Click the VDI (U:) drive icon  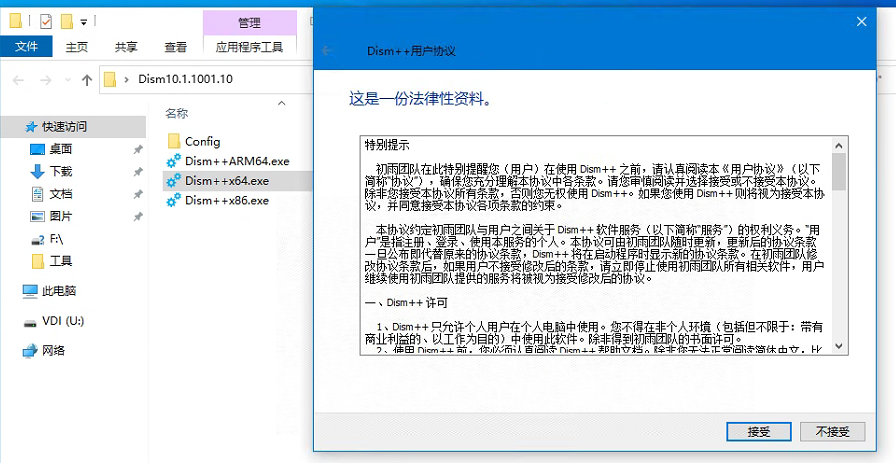coord(30,321)
